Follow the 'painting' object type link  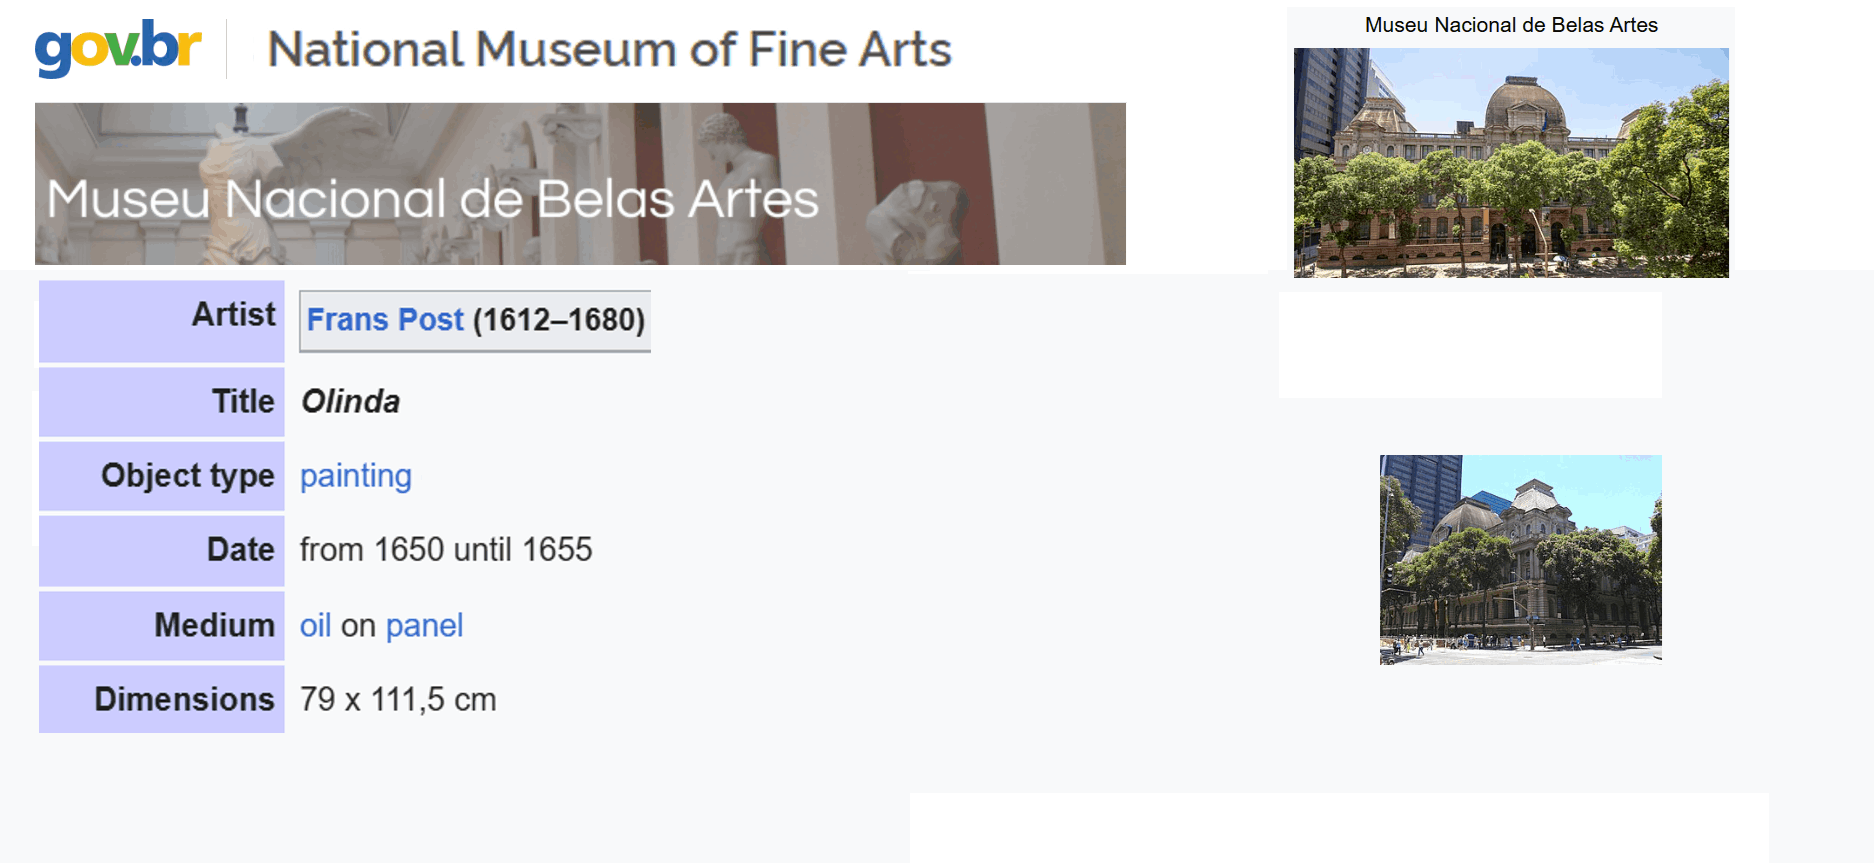point(355,476)
